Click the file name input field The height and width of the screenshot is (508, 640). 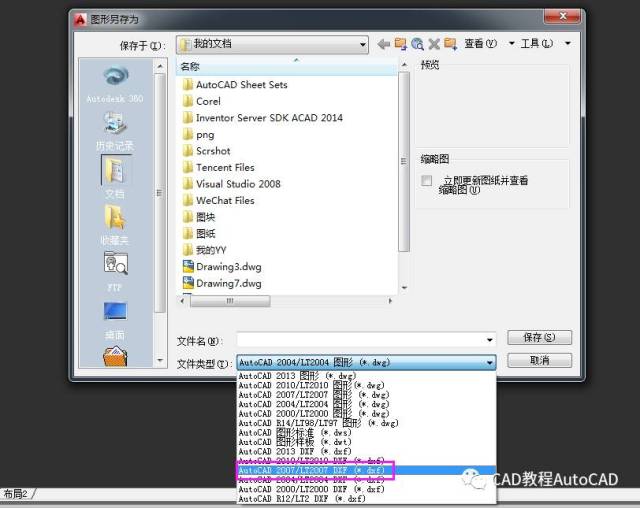(360, 339)
